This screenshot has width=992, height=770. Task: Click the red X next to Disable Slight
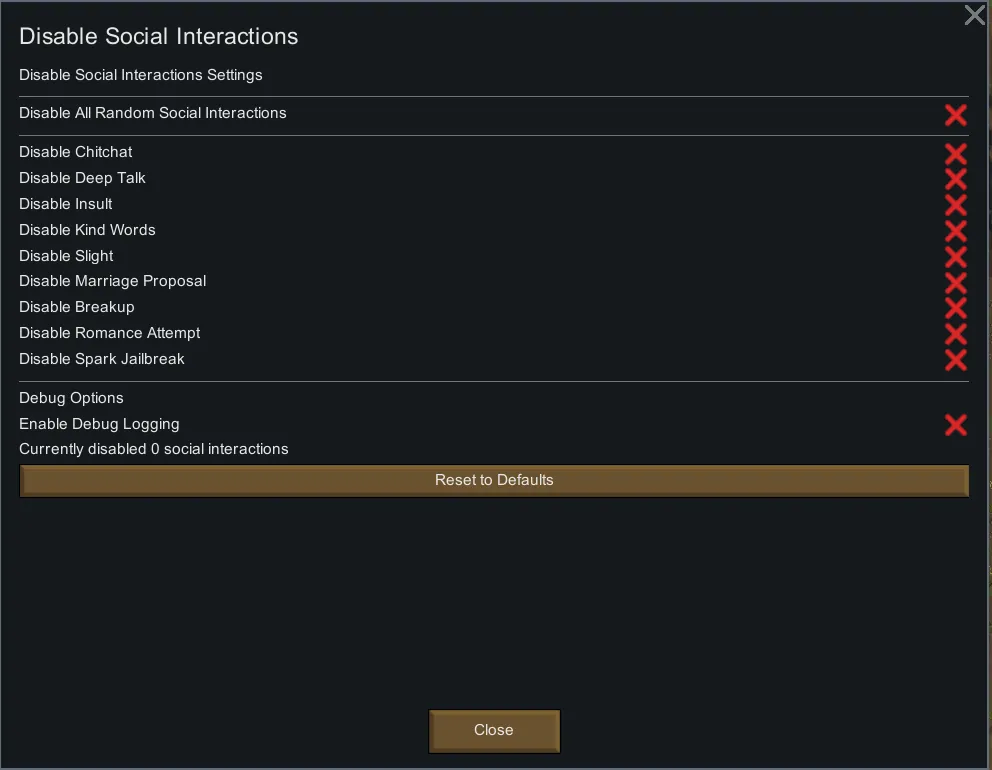click(955, 257)
